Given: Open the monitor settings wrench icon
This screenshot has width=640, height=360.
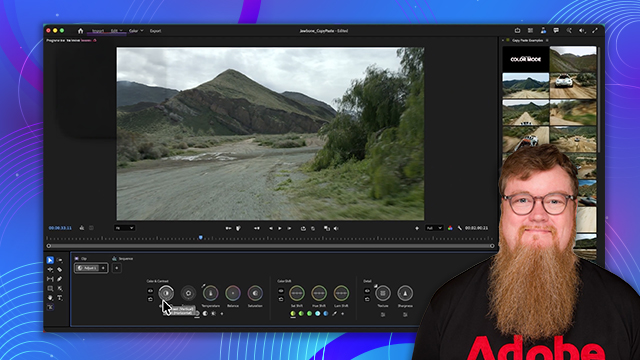Looking at the screenshot, I should point(460,229).
